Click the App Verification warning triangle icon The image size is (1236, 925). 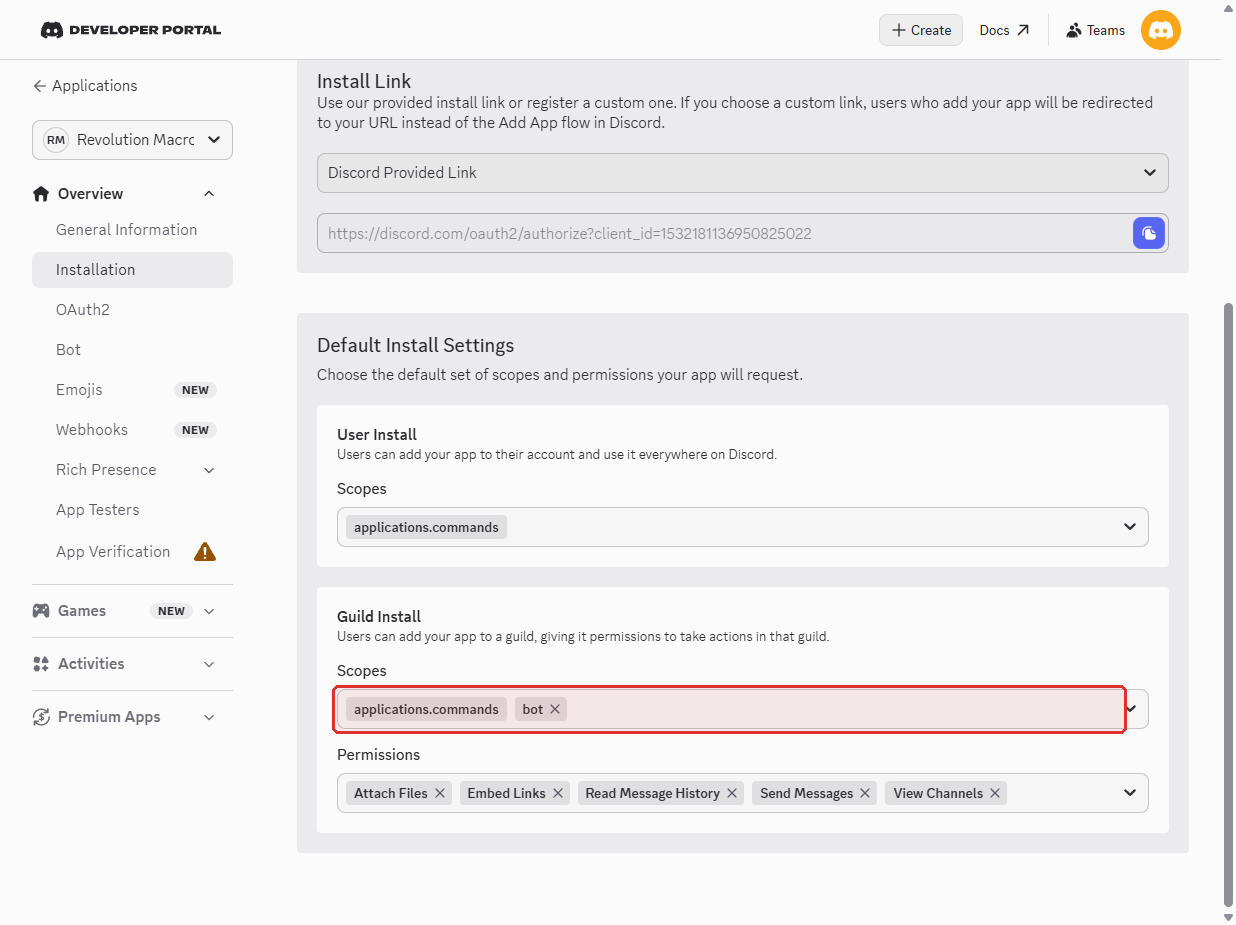tap(205, 551)
